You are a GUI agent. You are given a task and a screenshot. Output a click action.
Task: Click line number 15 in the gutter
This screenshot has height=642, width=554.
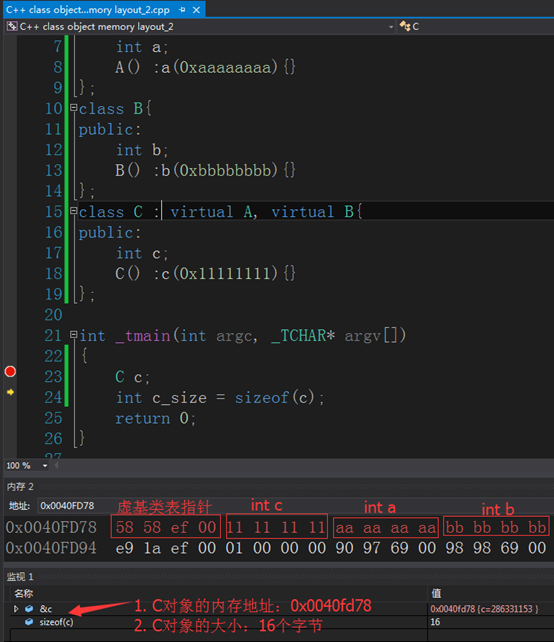tap(54, 212)
